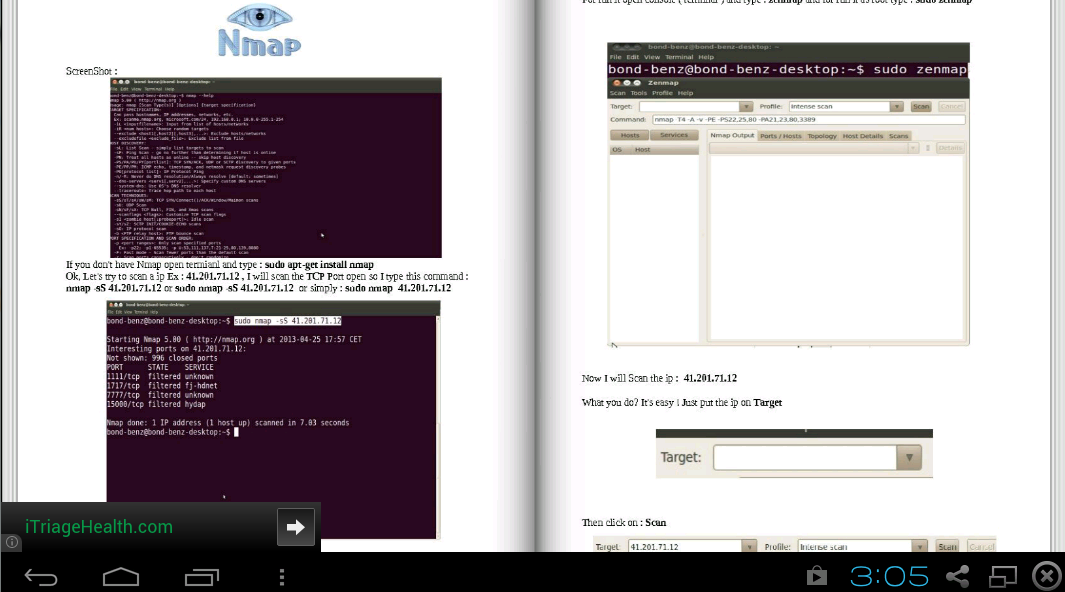This screenshot has width=1065, height=592.
Task: Tap the 'Now I will Scan the ip' line
Action: tap(659, 378)
